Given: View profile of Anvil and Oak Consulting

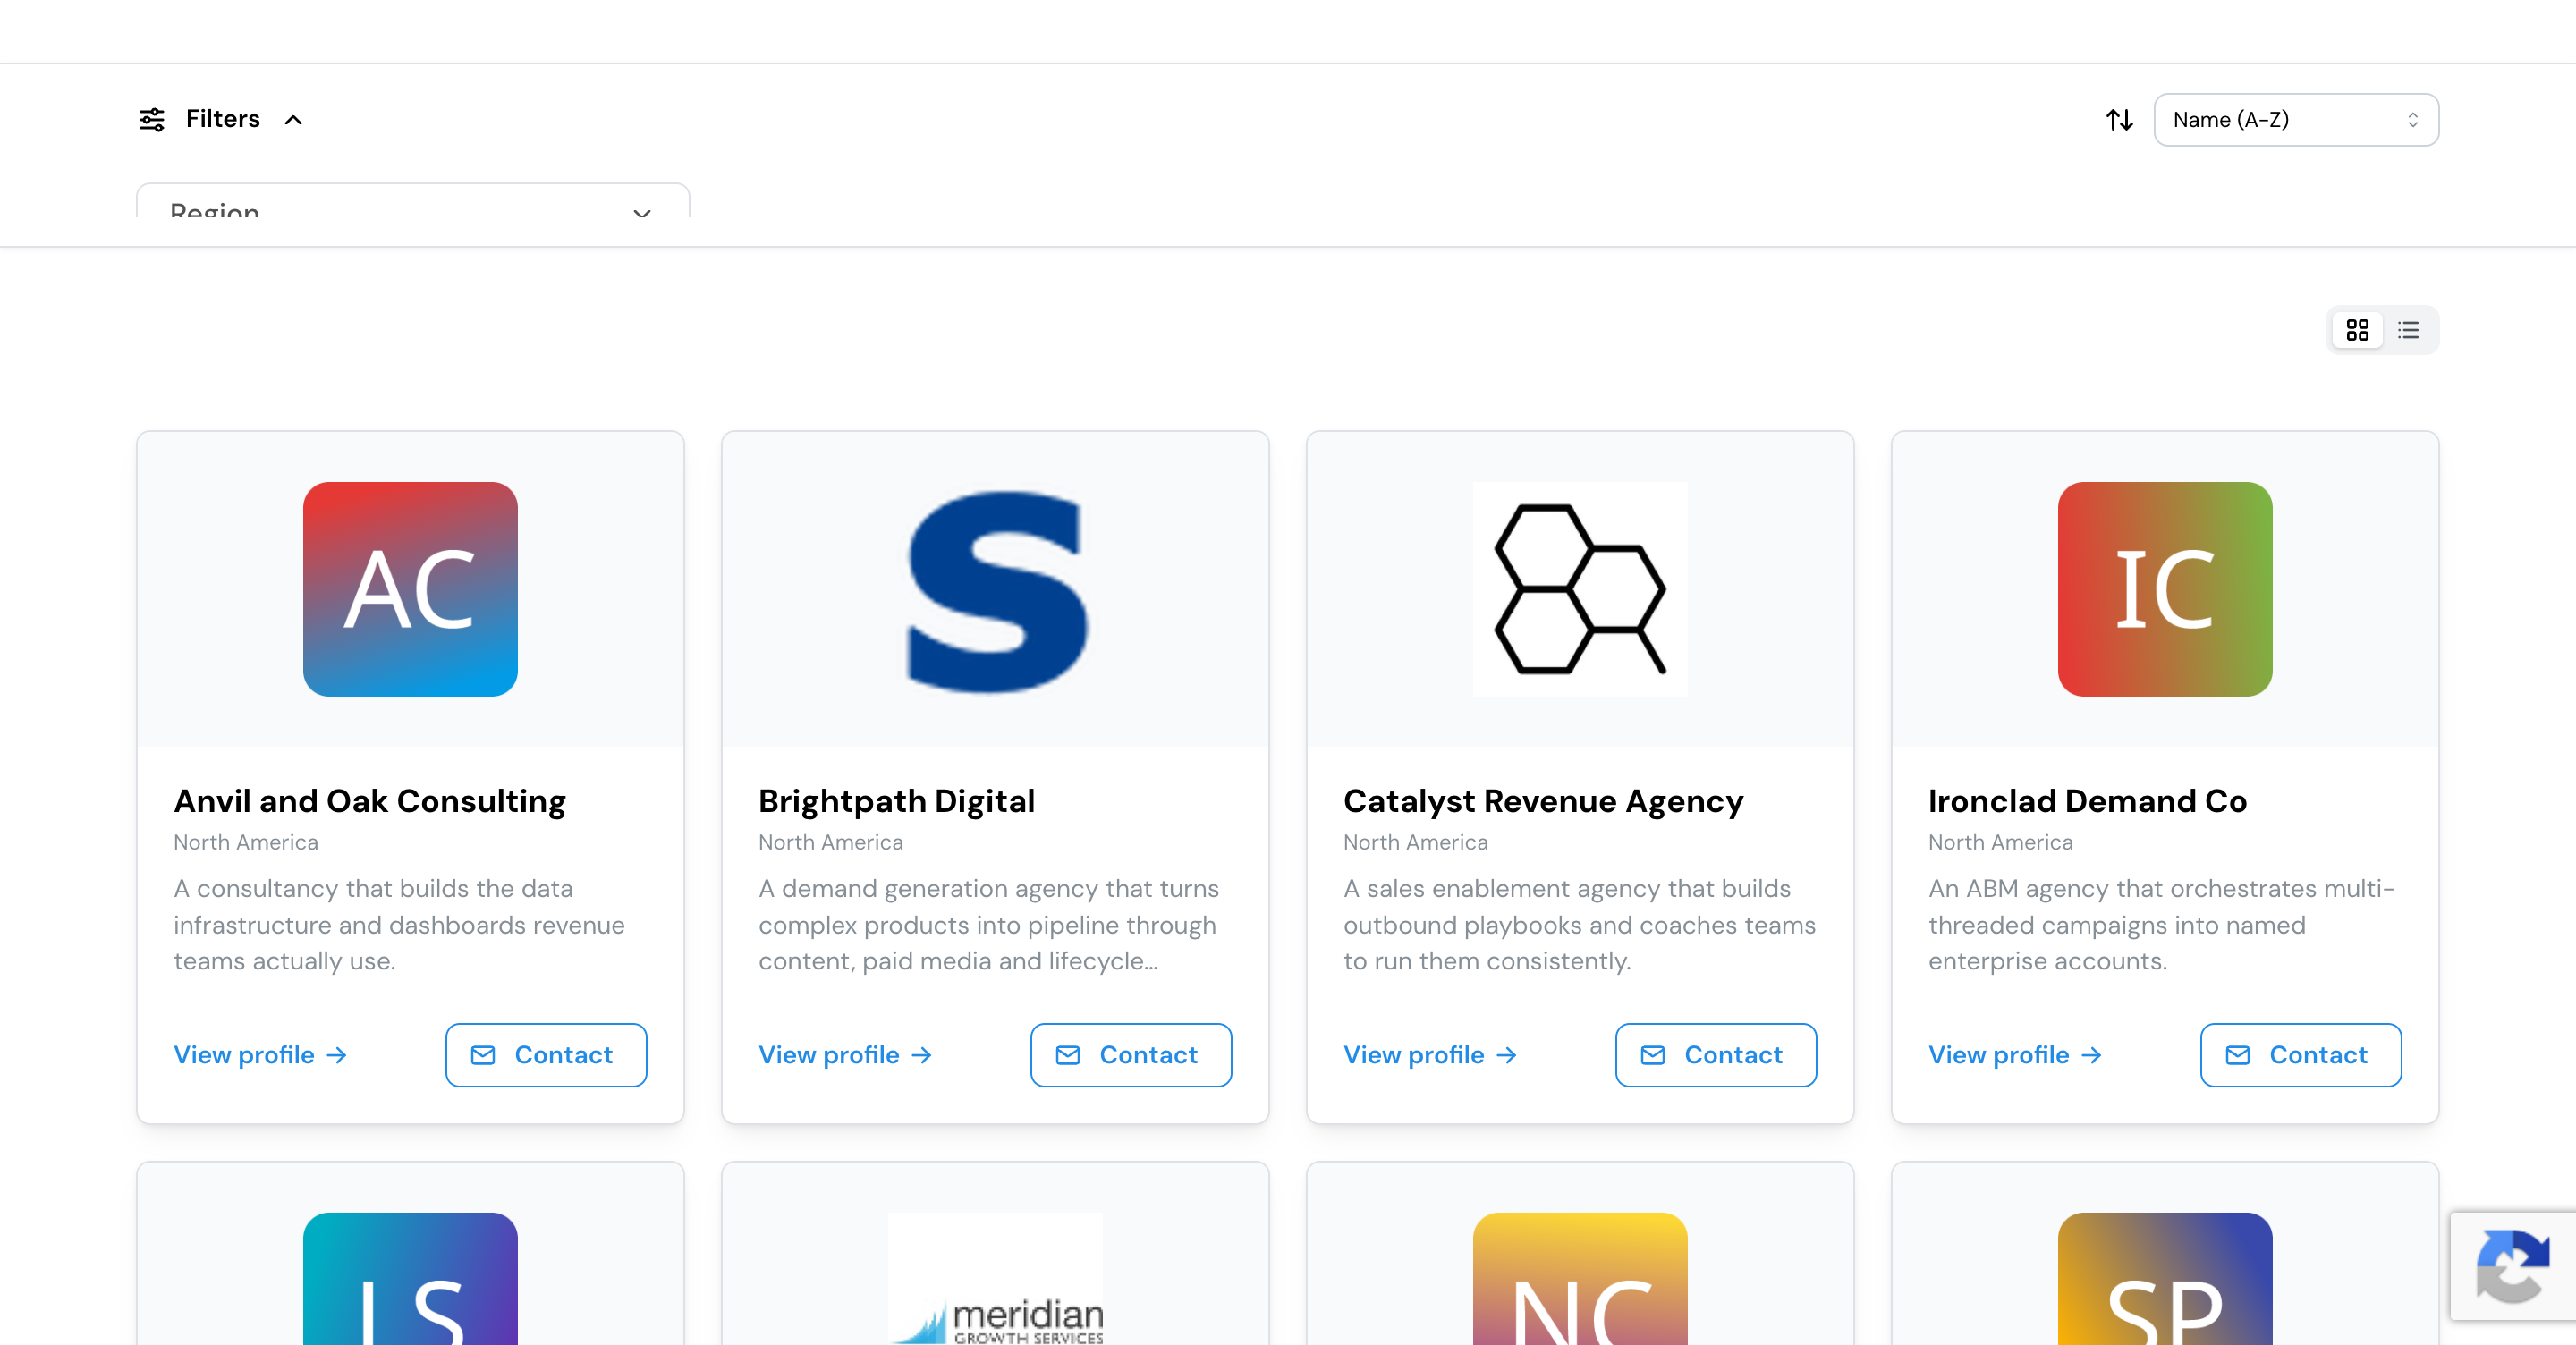Looking at the screenshot, I should [x=260, y=1055].
